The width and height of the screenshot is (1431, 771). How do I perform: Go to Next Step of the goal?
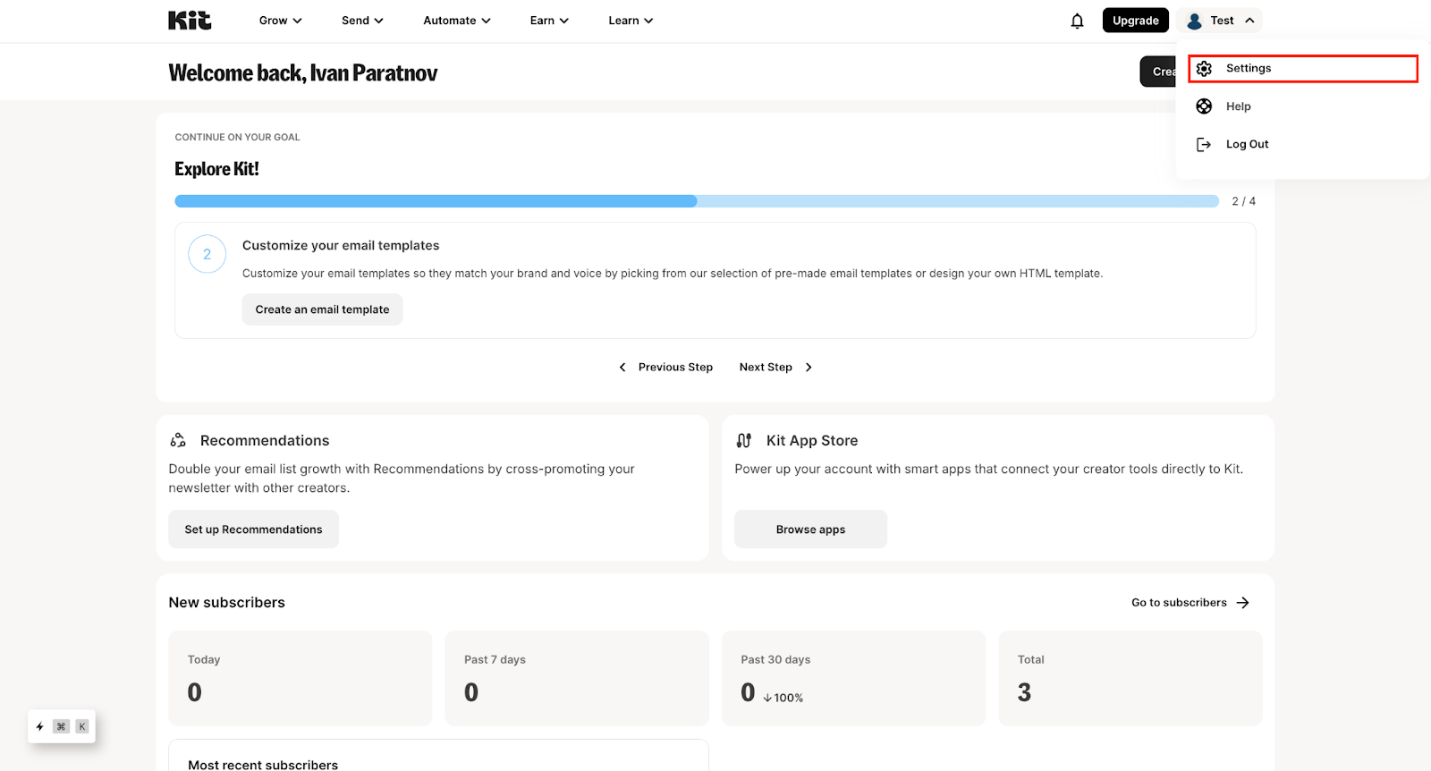tap(765, 367)
